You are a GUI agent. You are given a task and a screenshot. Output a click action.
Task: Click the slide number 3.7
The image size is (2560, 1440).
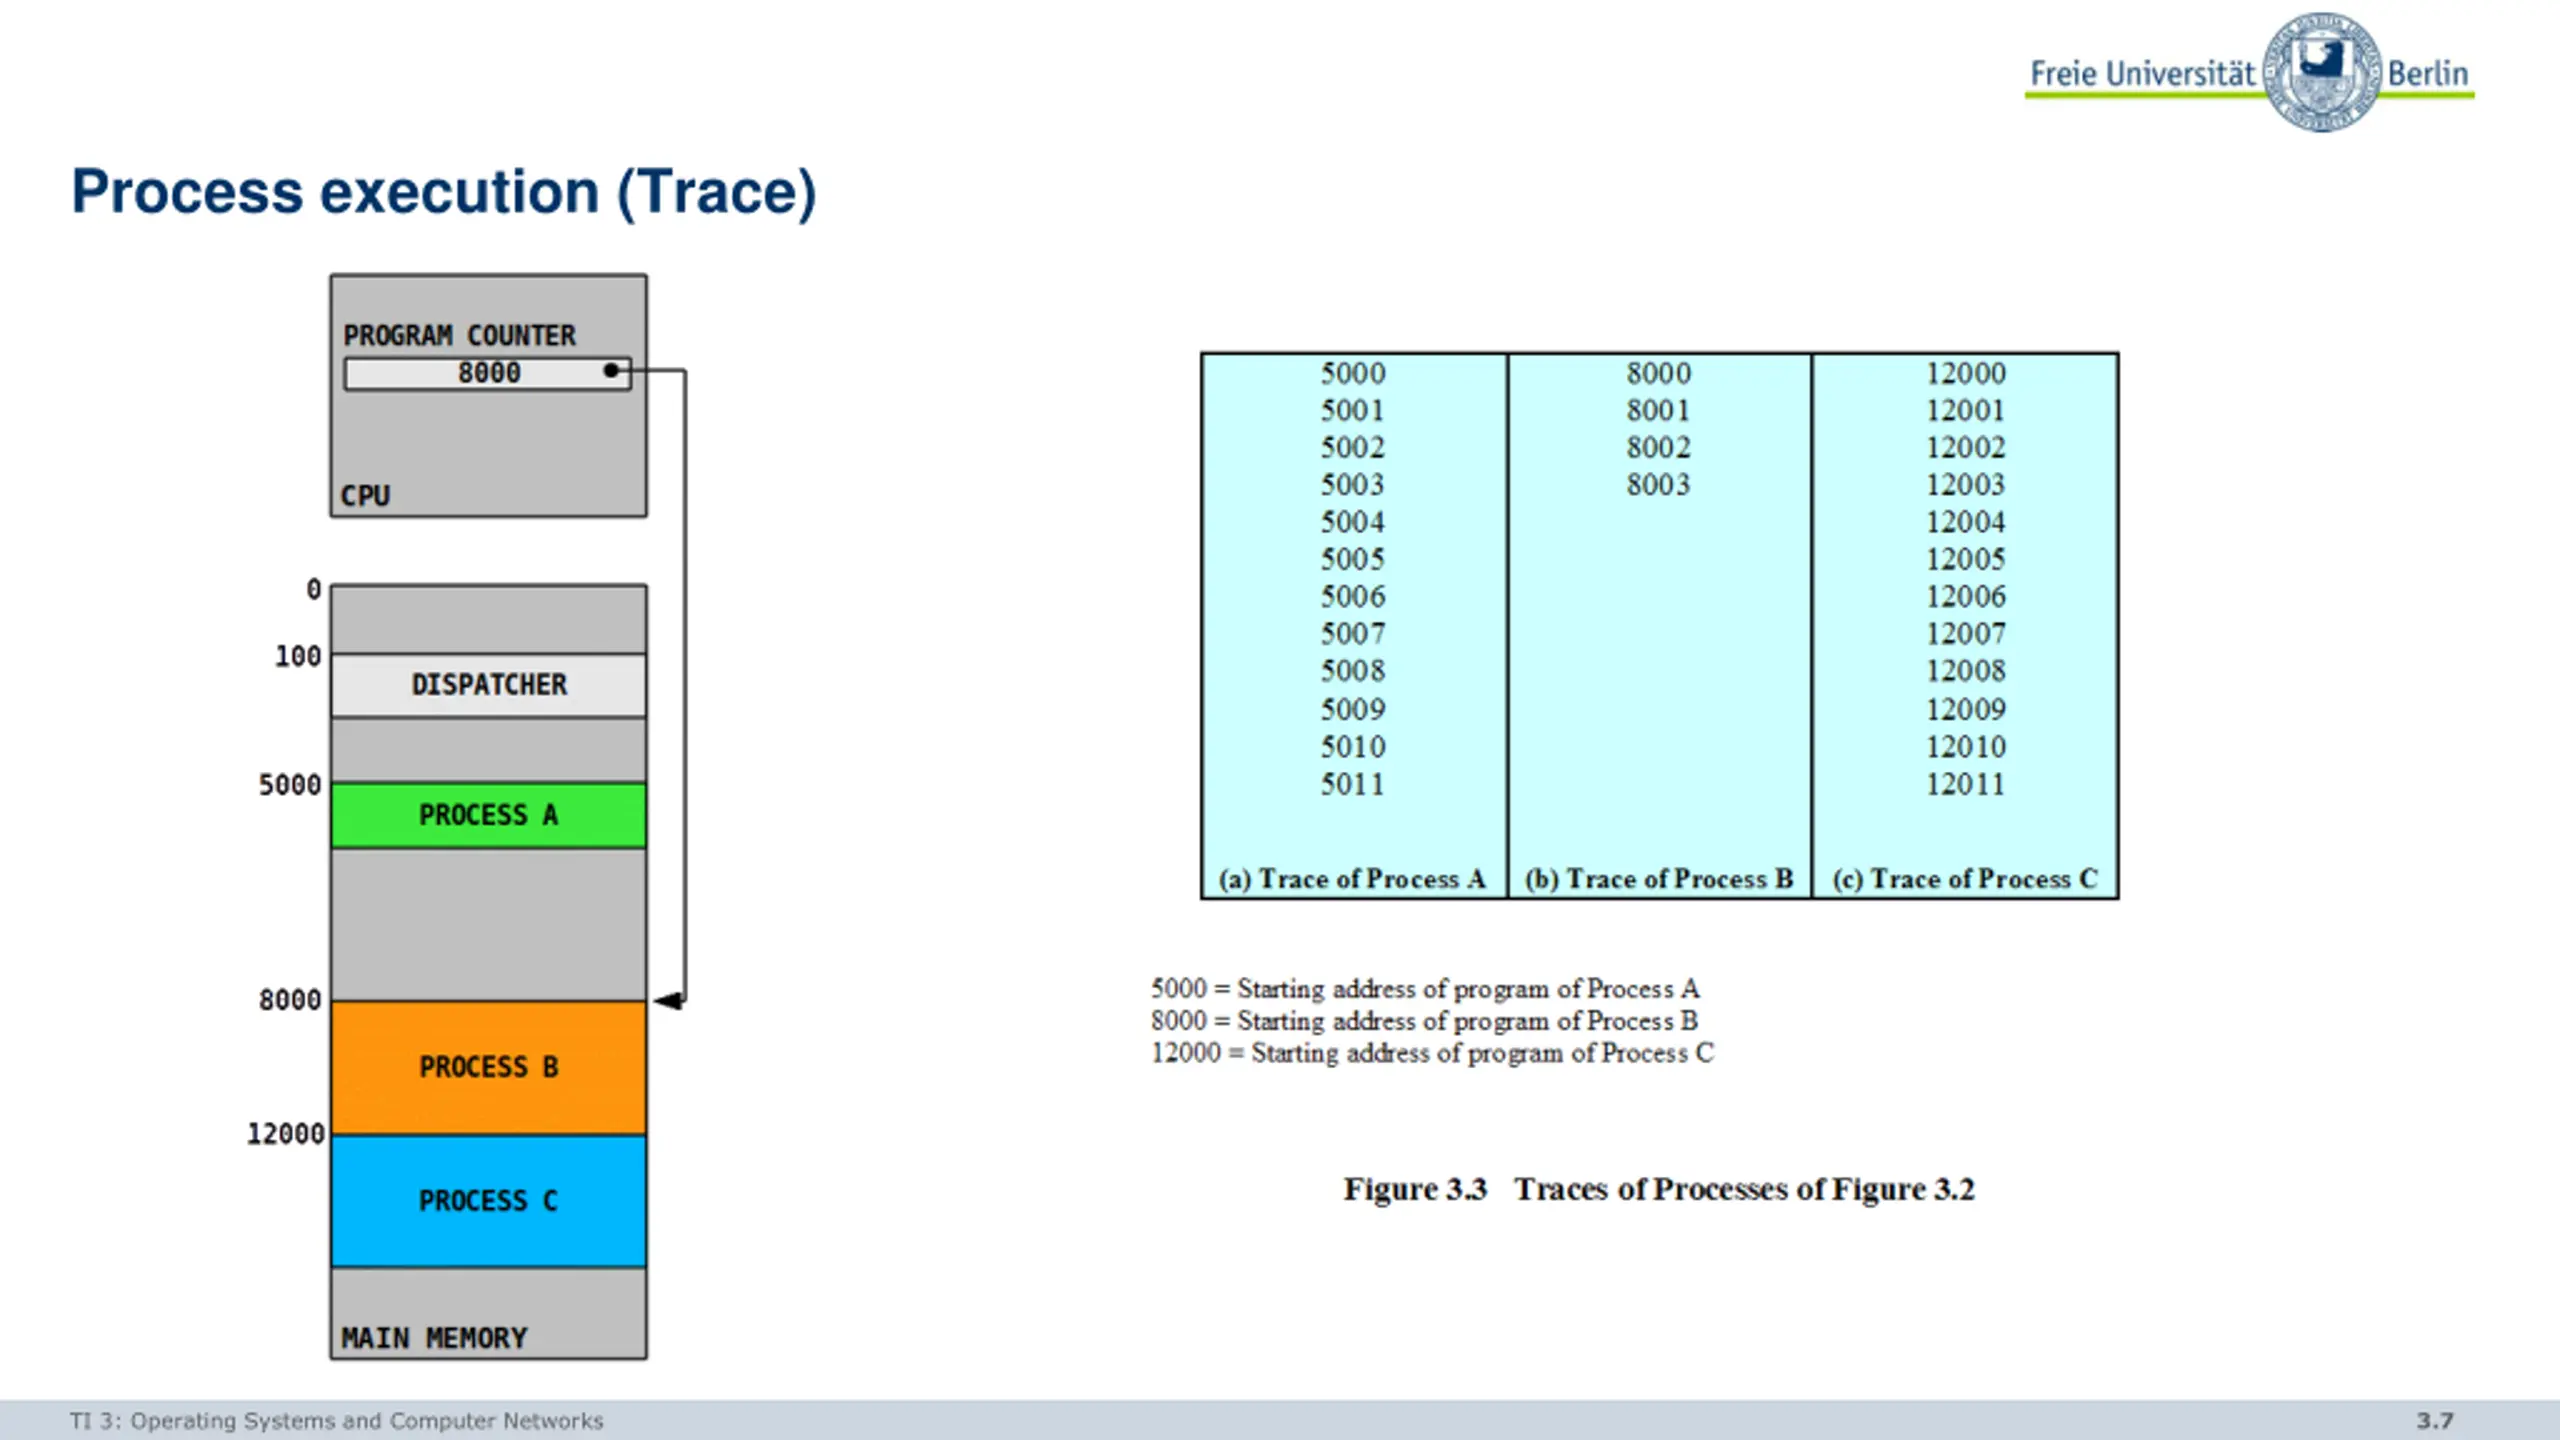(2435, 1421)
